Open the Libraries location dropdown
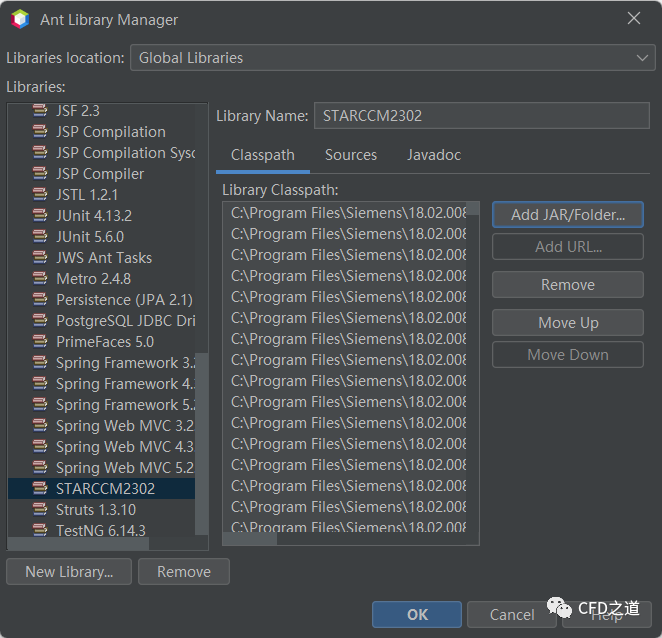This screenshot has width=662, height=638. tap(392, 58)
